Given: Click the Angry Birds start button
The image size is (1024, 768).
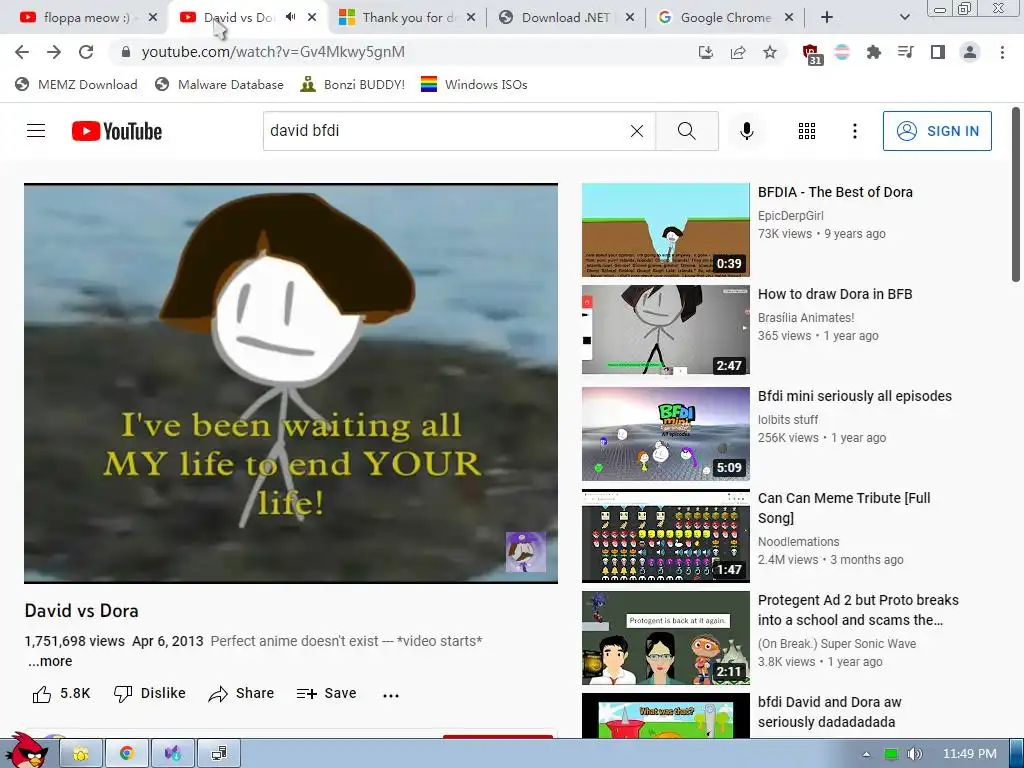Looking at the screenshot, I should (26, 751).
